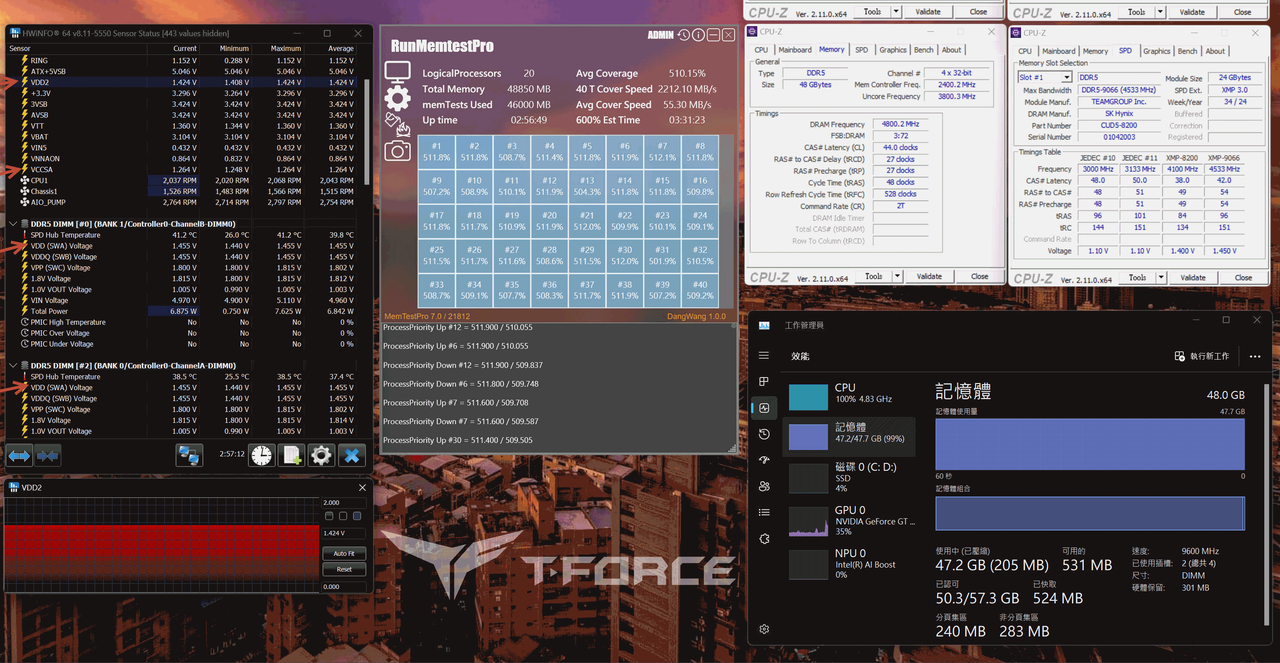The width and height of the screenshot is (1280, 663).
Task: Select GPU 0 NVIDIA entry in Task Manager
Action: tap(849, 520)
